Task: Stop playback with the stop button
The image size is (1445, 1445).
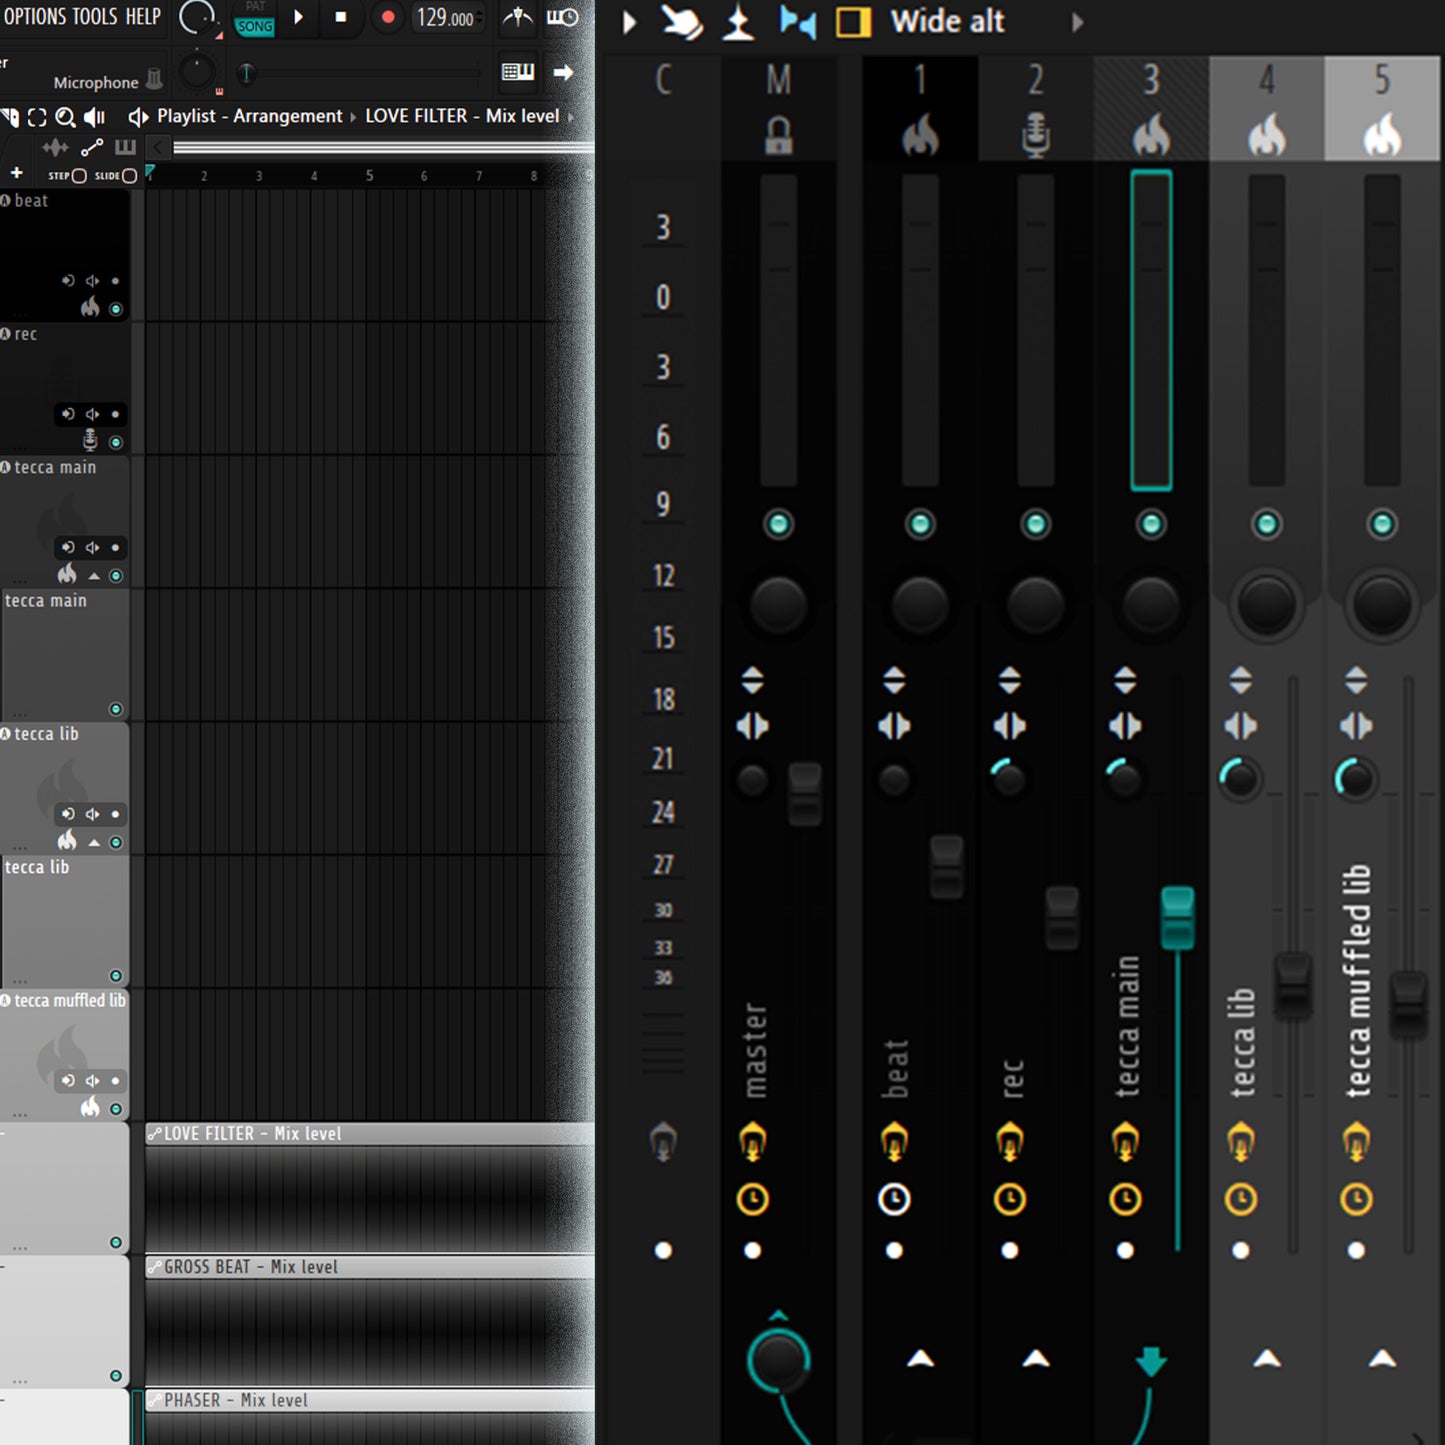Action: pyautogui.click(x=341, y=17)
